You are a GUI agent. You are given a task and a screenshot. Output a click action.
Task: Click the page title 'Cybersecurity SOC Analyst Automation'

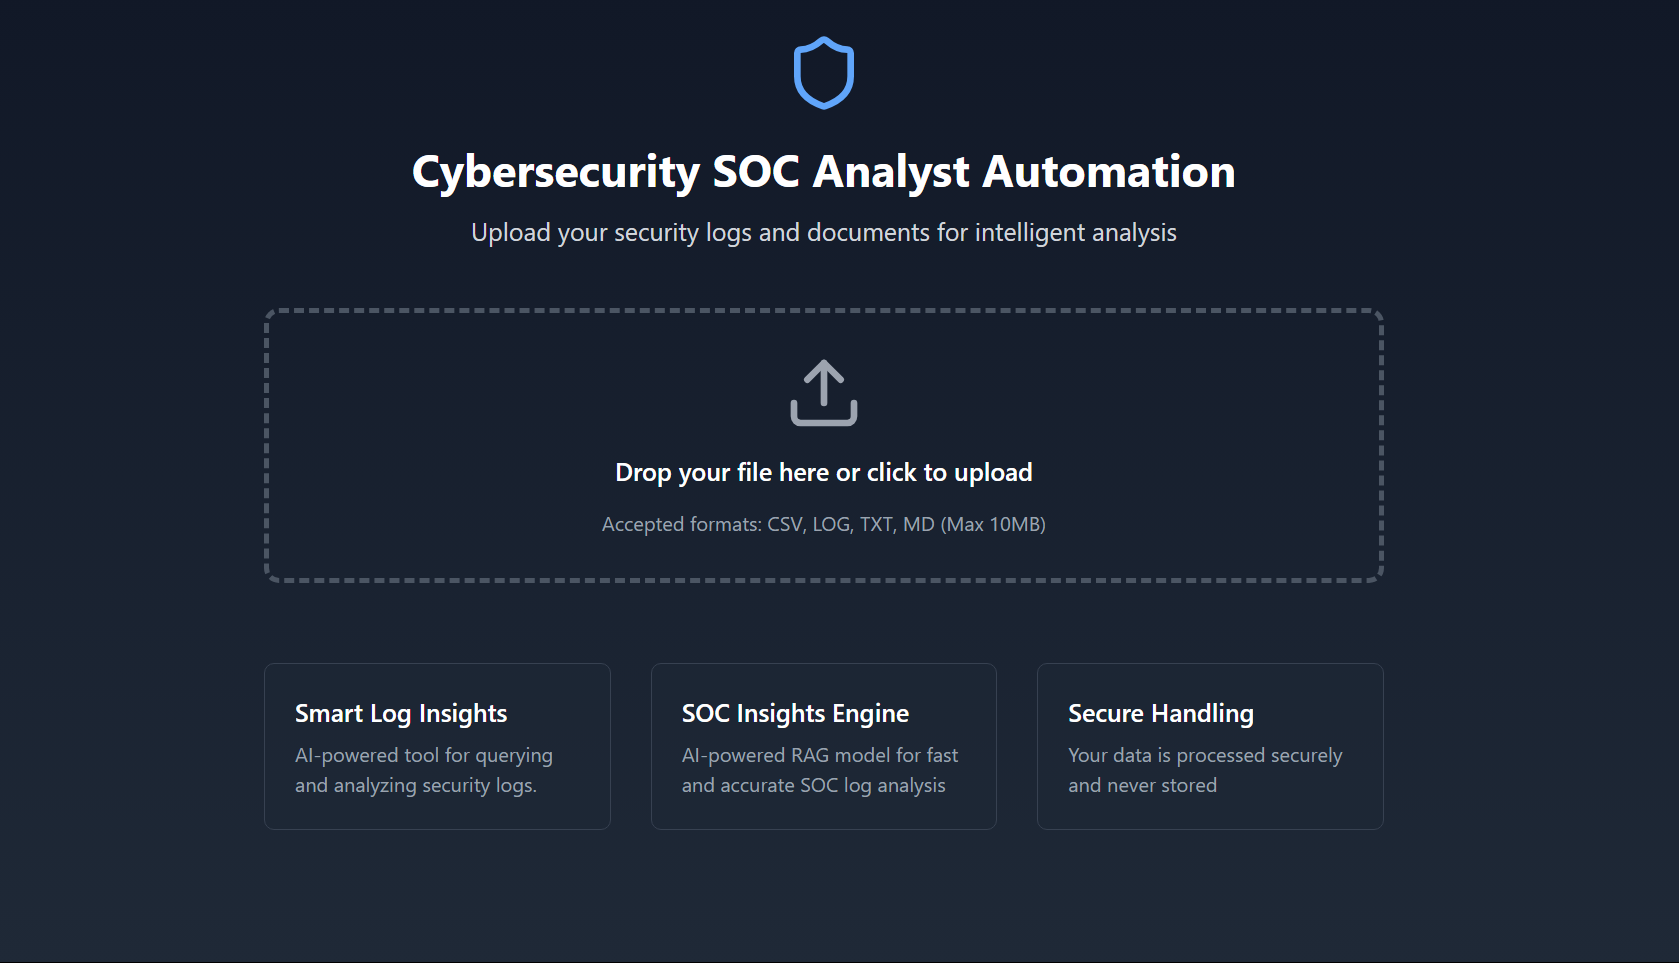click(822, 171)
